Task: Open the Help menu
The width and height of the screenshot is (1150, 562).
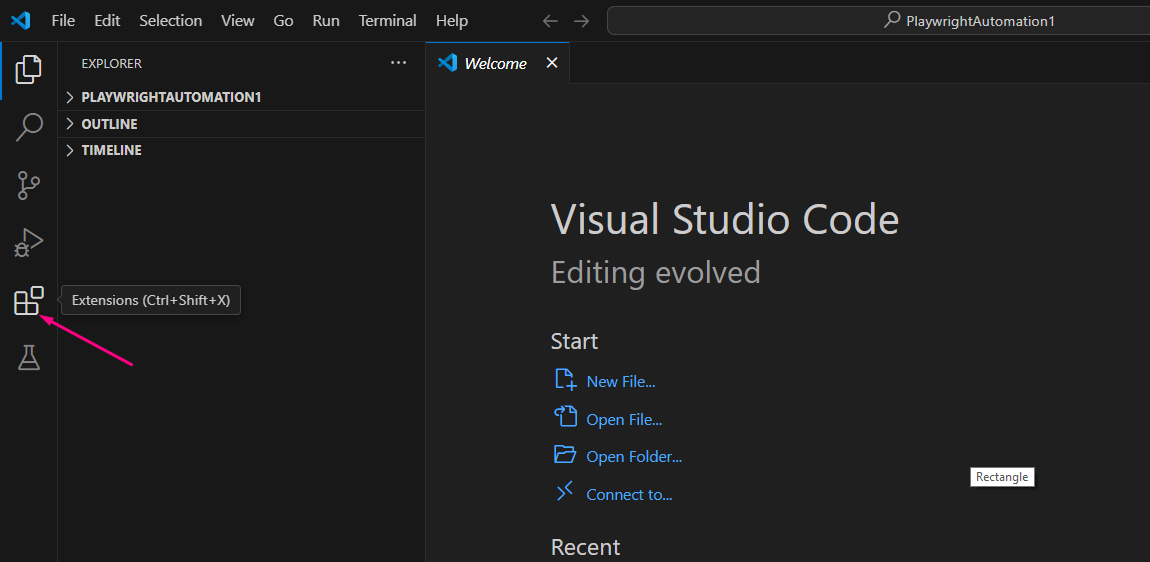Action: tap(452, 21)
